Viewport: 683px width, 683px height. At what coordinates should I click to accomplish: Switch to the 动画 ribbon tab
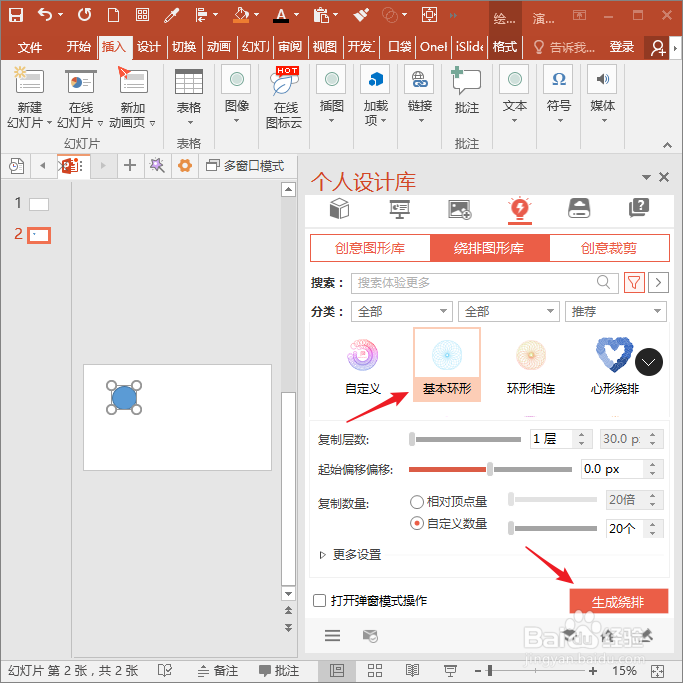pos(219,47)
